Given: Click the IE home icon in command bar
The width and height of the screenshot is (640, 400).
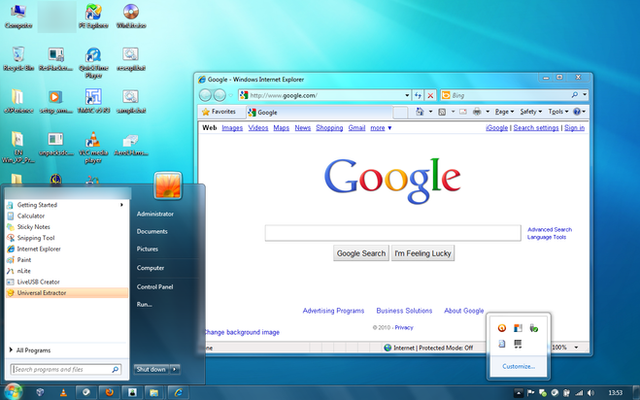Looking at the screenshot, I should point(420,111).
